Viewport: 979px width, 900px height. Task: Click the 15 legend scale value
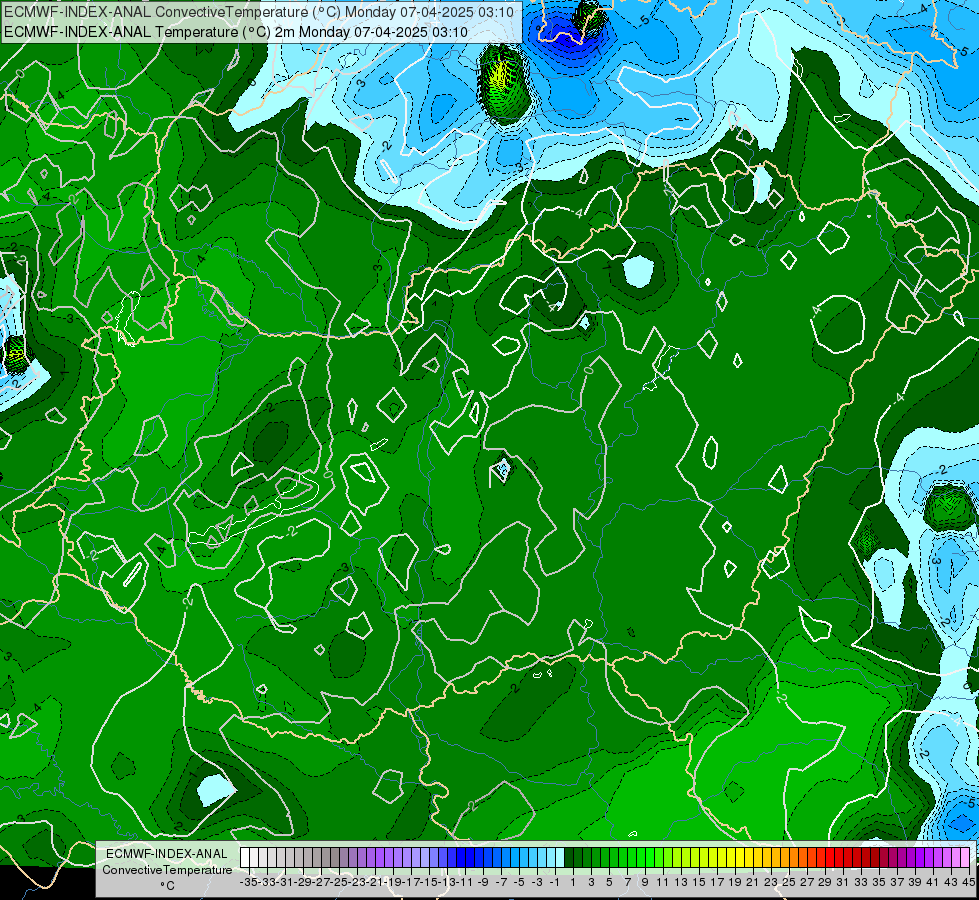pos(699,882)
